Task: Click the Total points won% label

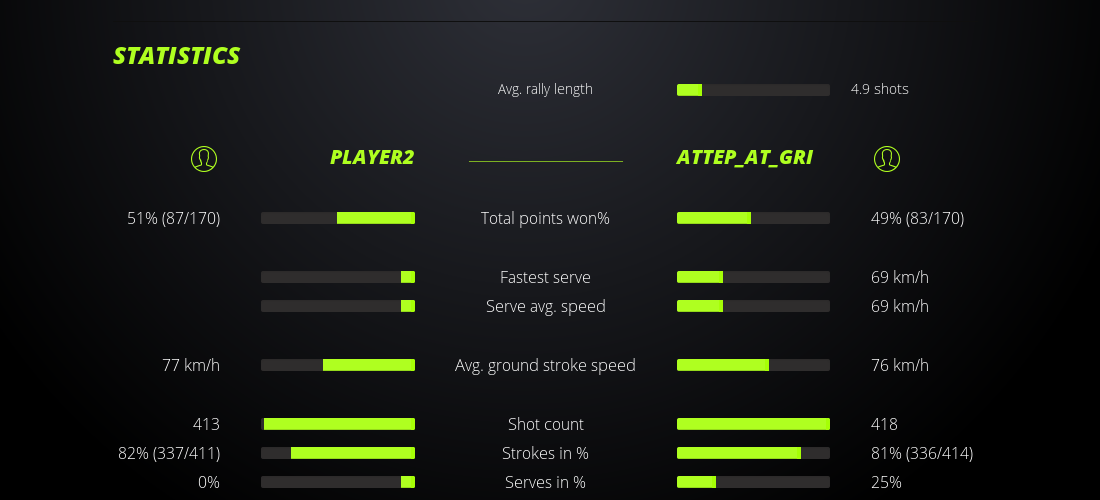Action: click(x=545, y=218)
